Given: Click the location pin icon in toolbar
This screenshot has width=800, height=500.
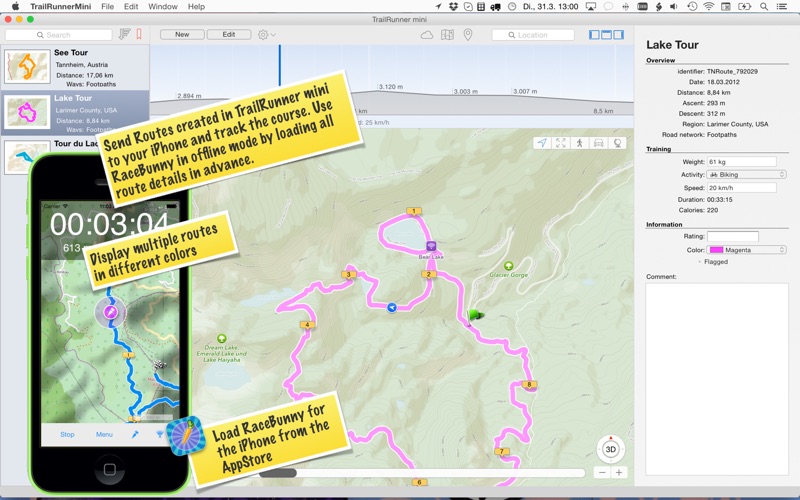Looking at the screenshot, I should click(x=468, y=35).
